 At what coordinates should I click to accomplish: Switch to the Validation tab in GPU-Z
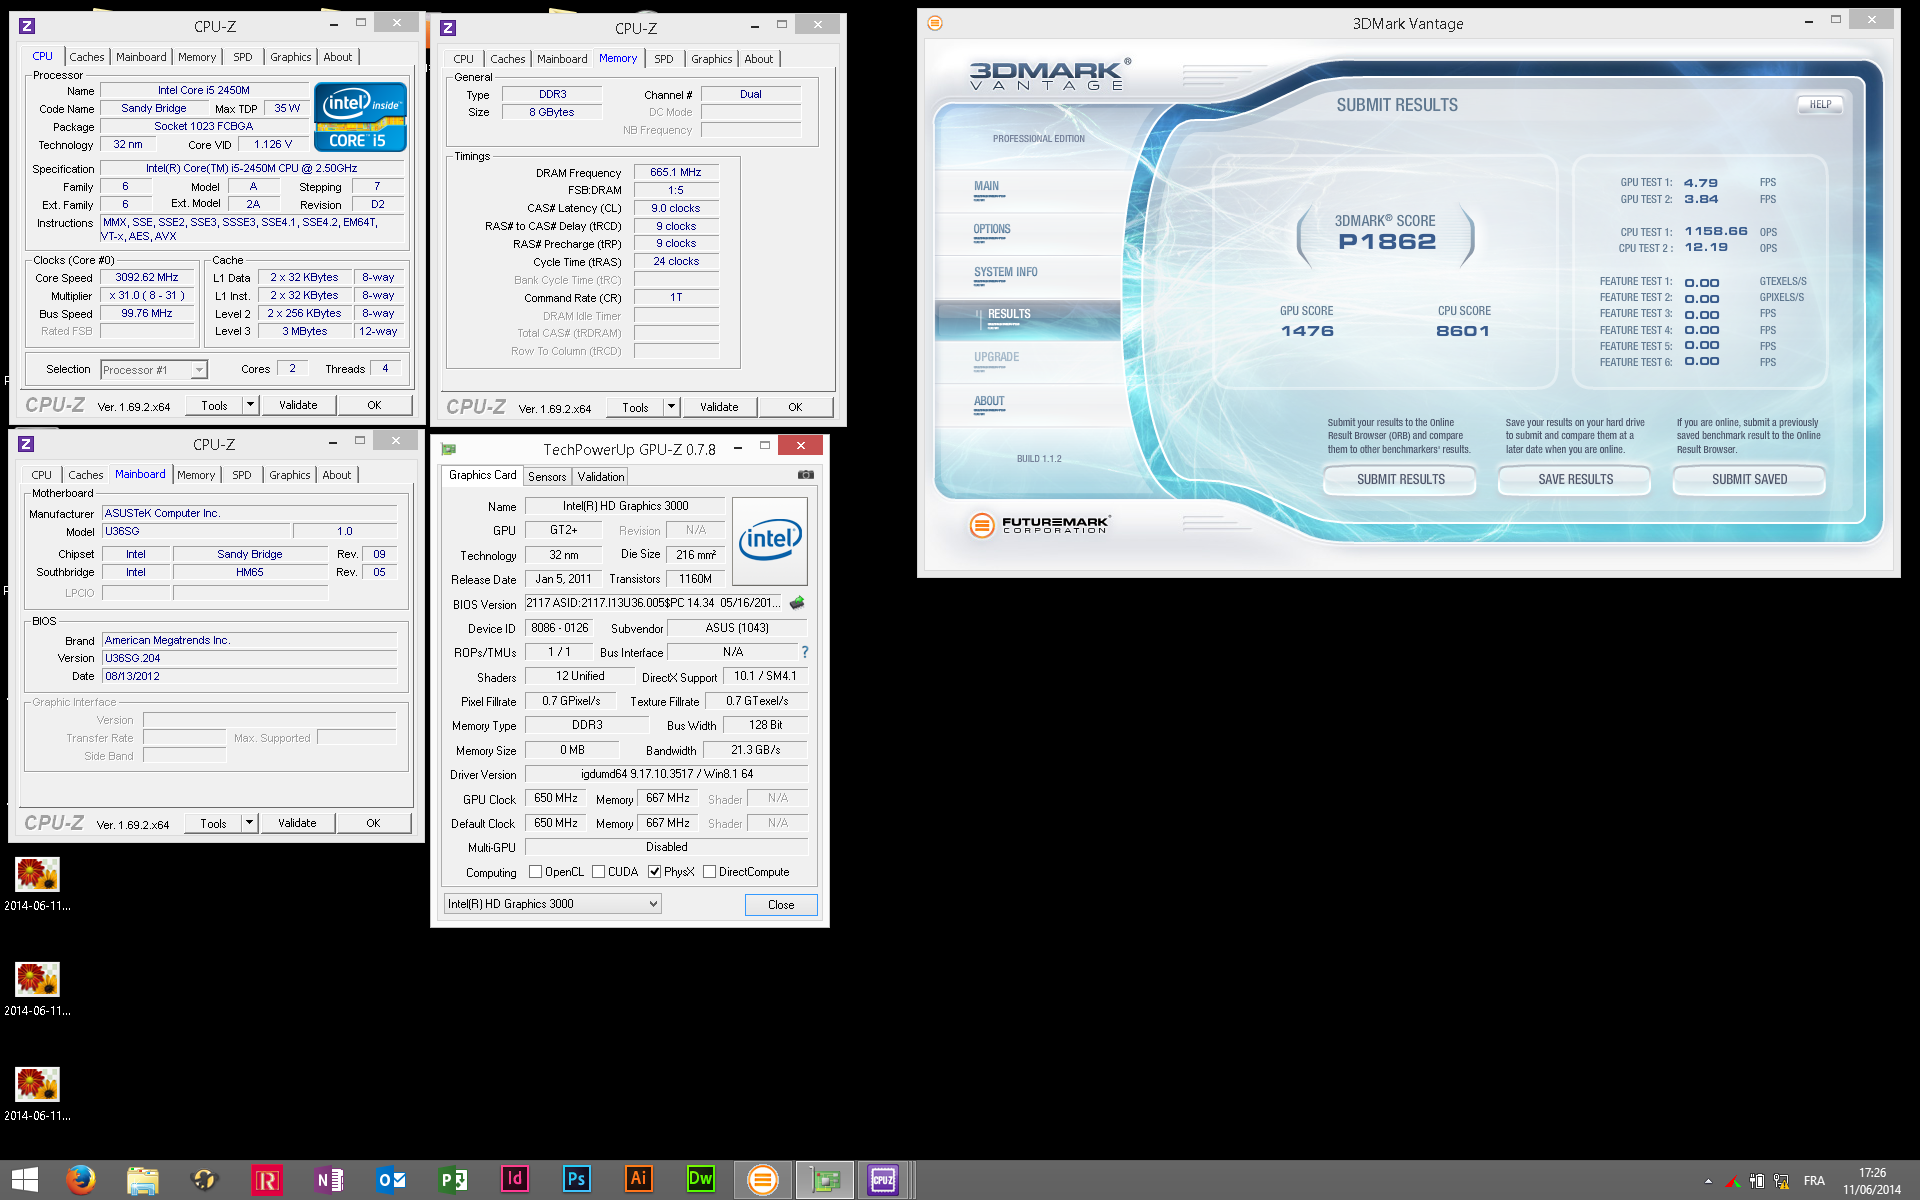601,477
